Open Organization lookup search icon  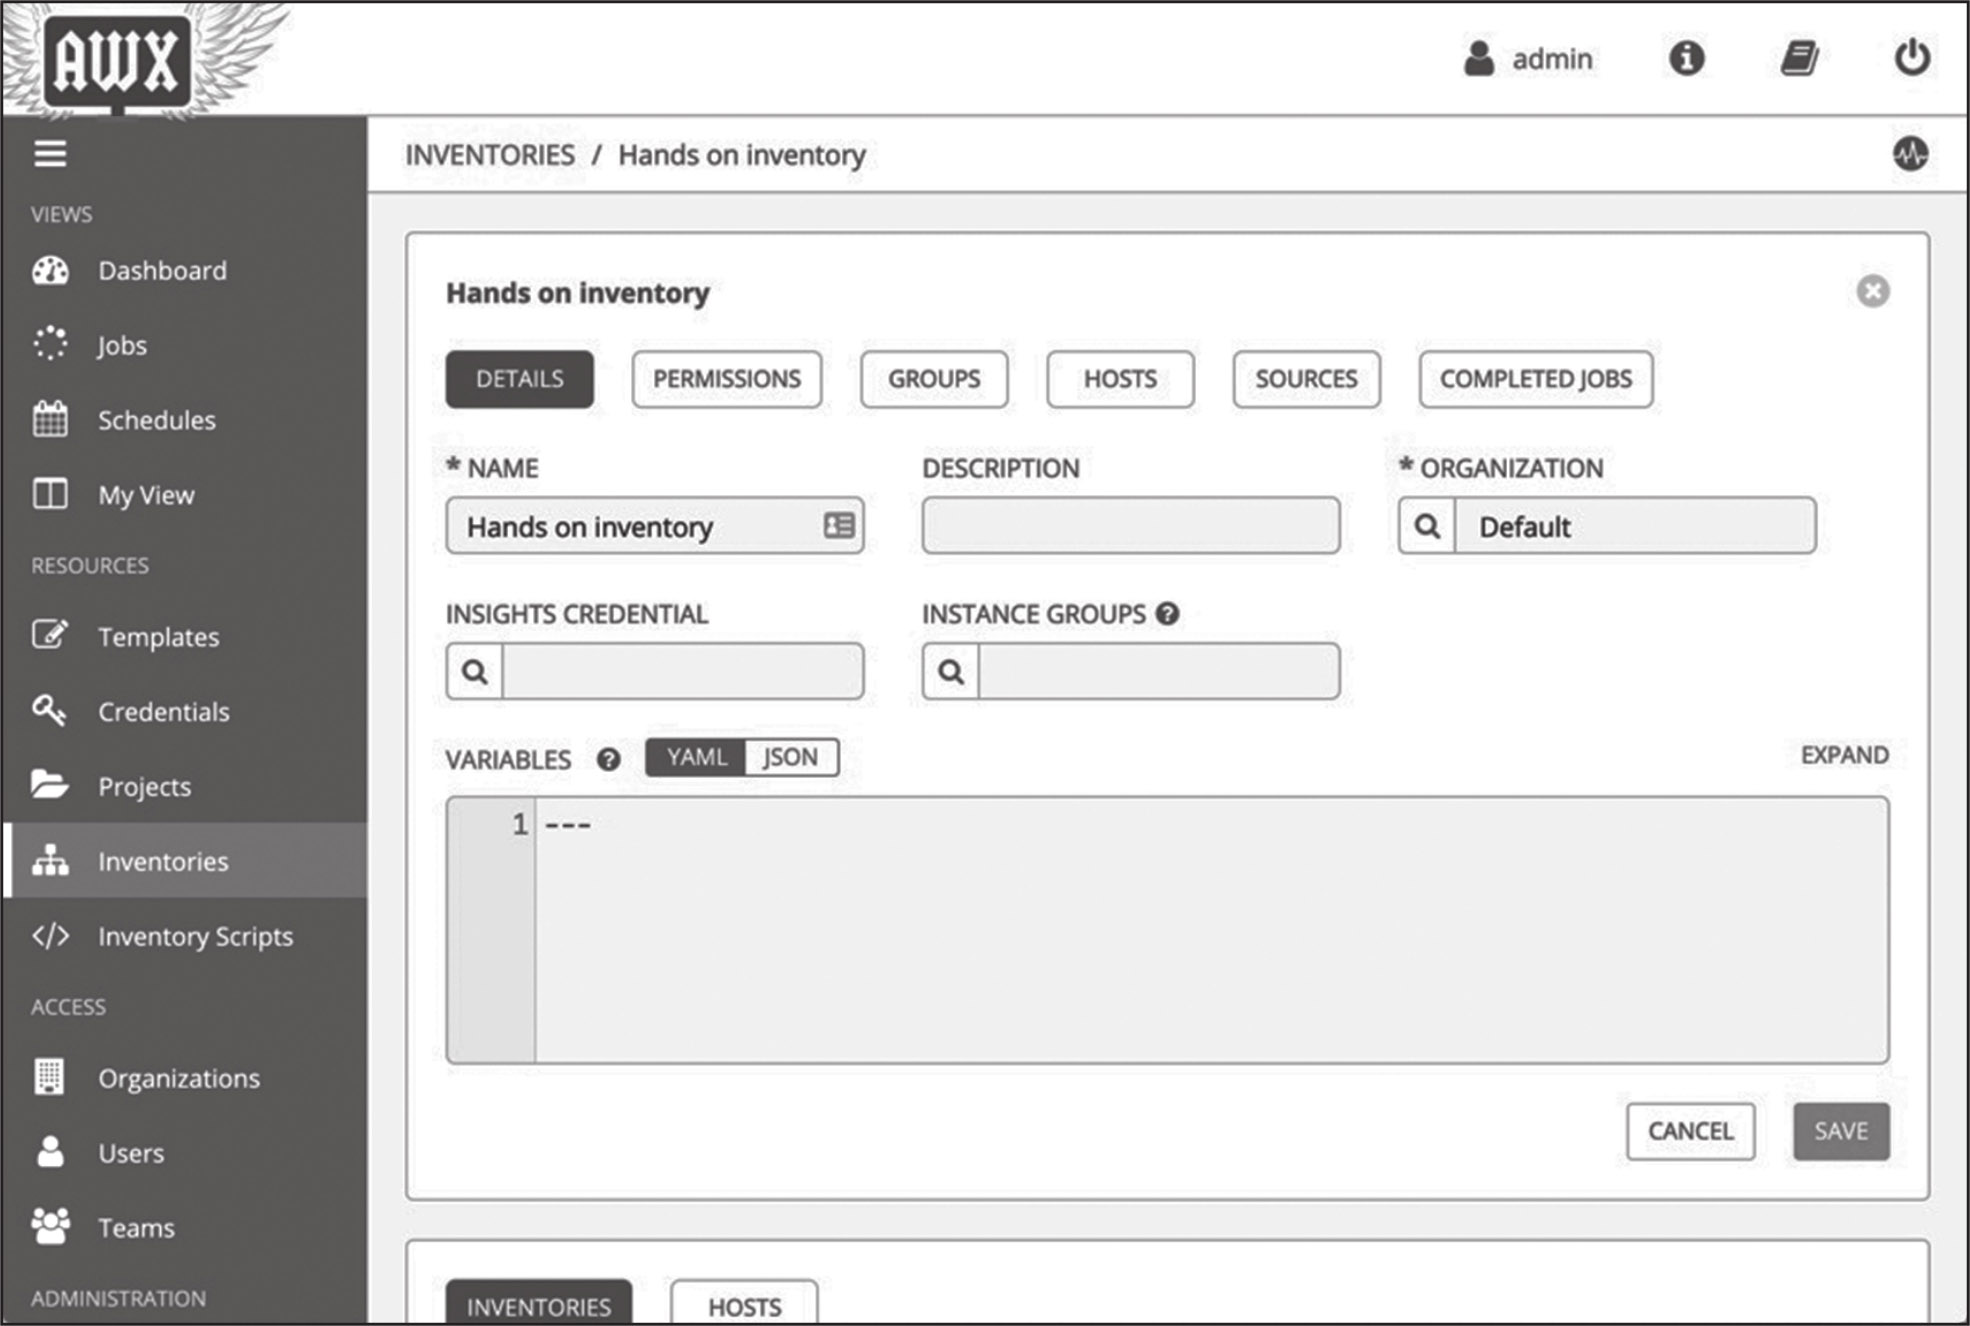click(1427, 526)
